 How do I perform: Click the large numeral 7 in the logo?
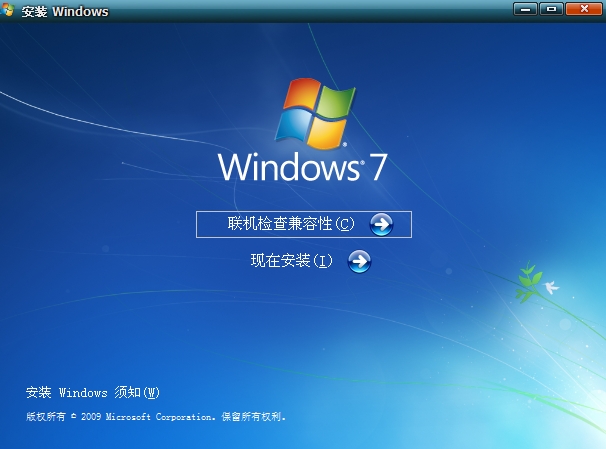coord(378,165)
